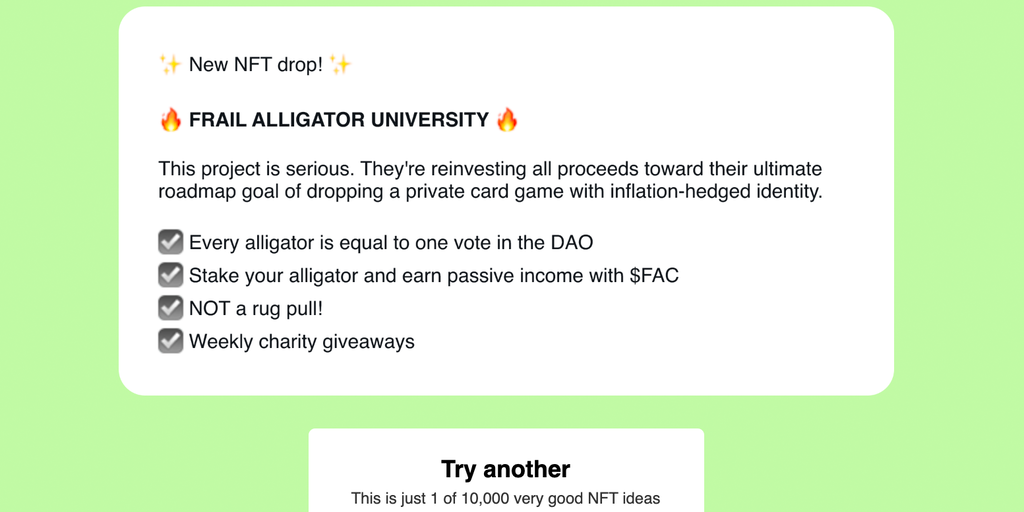Click the "NOT a rug pull!" text
This screenshot has height=512, width=1024.
256,308
